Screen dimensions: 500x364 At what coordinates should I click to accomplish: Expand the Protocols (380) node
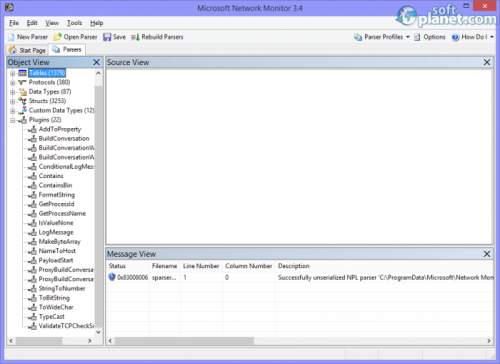point(13,83)
